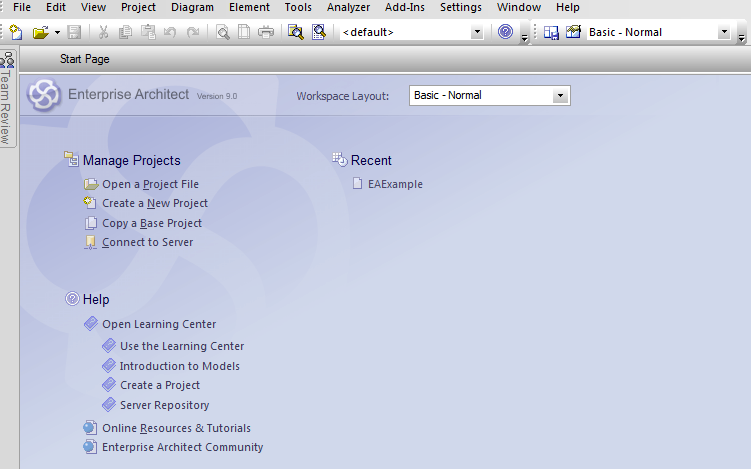Click the book icon beside Open Learning Center
The height and width of the screenshot is (469, 751).
pos(91,323)
